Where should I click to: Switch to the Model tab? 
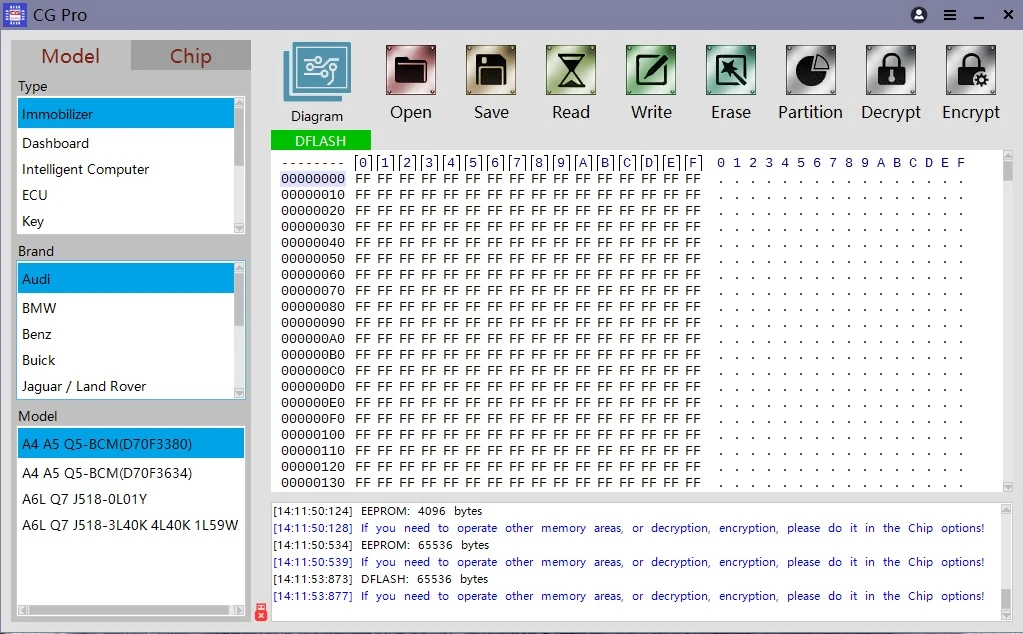(70, 56)
